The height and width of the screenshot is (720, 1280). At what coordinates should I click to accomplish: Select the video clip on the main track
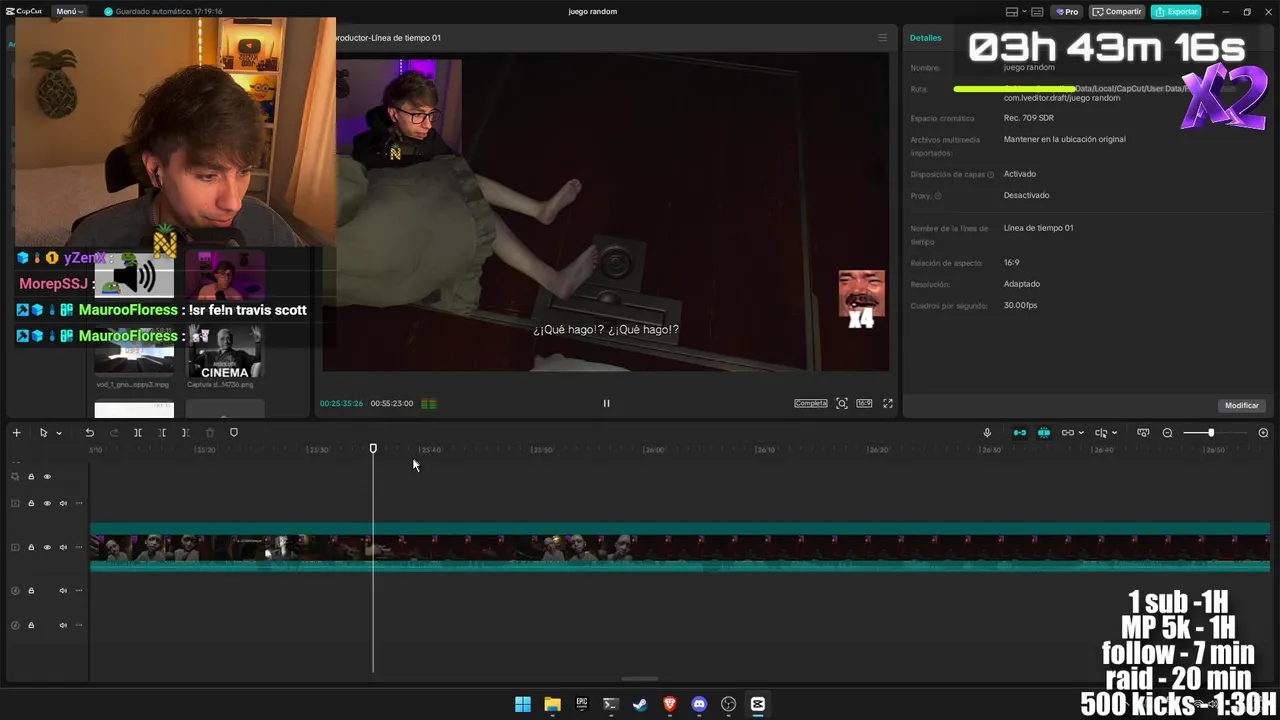click(x=680, y=548)
